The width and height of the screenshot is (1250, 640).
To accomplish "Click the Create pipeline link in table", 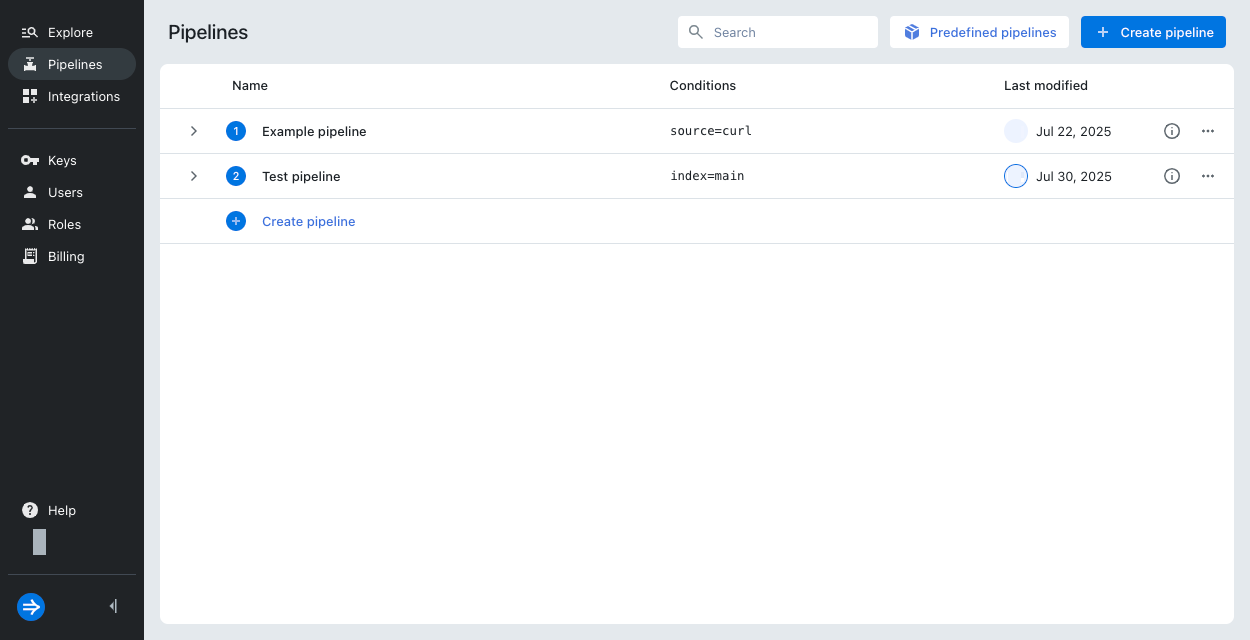I will [308, 221].
